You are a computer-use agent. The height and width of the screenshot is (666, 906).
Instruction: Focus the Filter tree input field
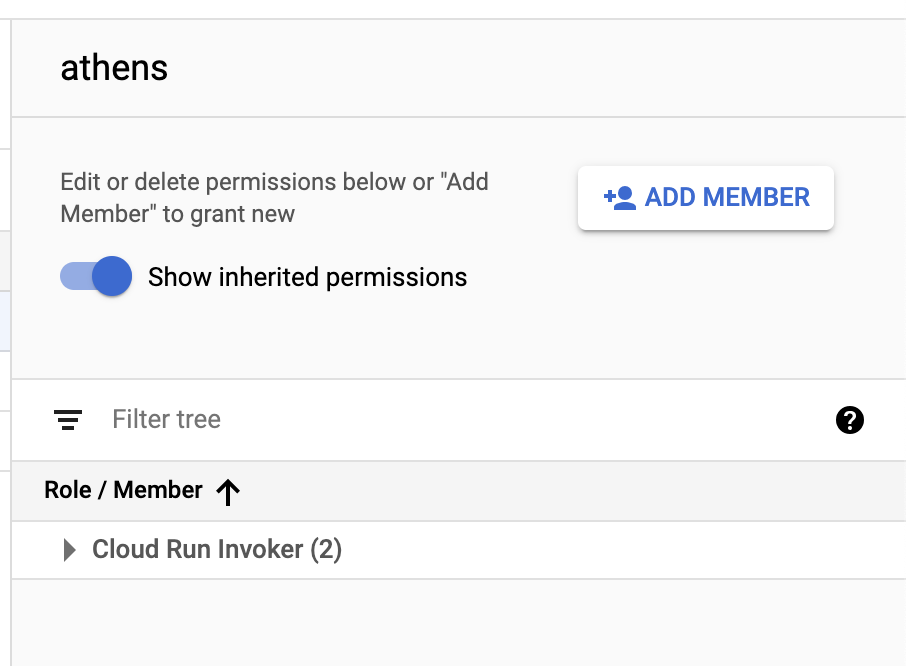tap(450, 419)
